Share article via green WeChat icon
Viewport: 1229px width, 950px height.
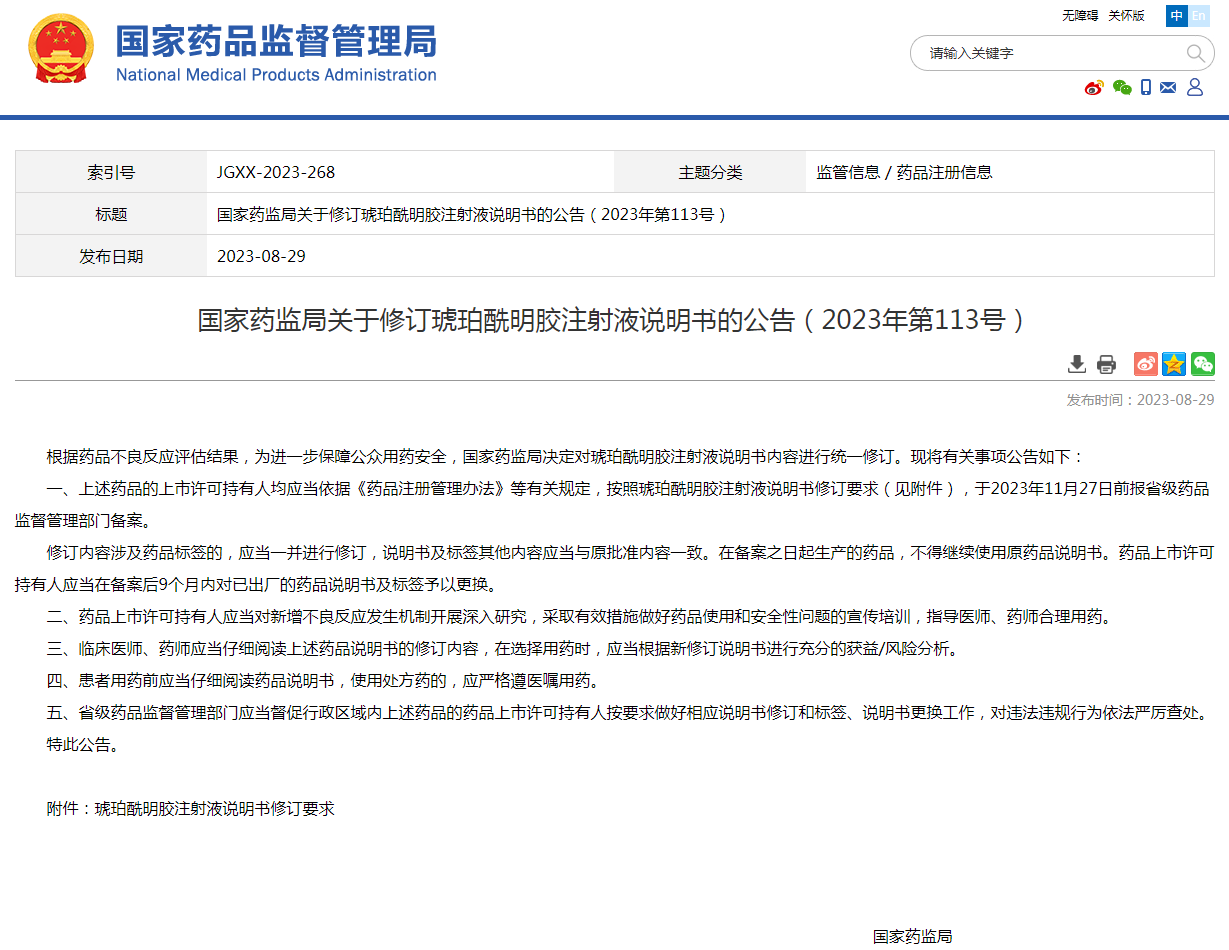point(1203,364)
